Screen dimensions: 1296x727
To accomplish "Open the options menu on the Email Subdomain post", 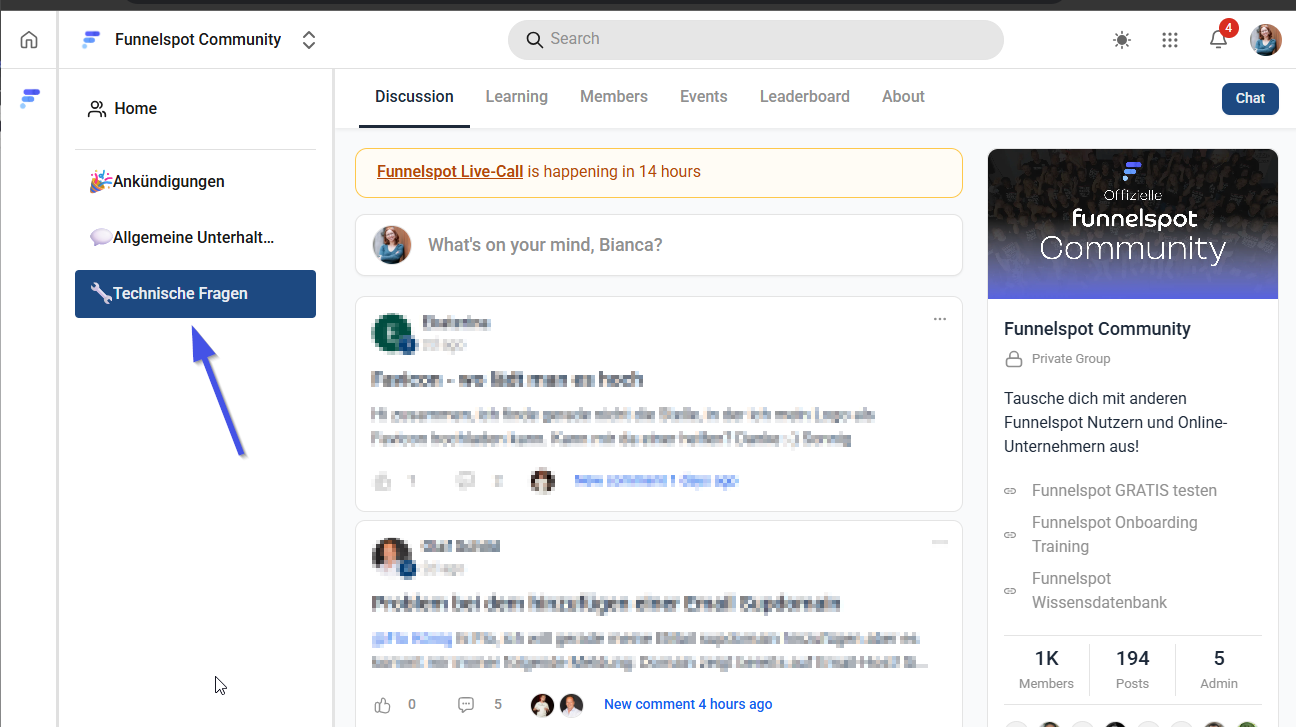I will pos(940,542).
